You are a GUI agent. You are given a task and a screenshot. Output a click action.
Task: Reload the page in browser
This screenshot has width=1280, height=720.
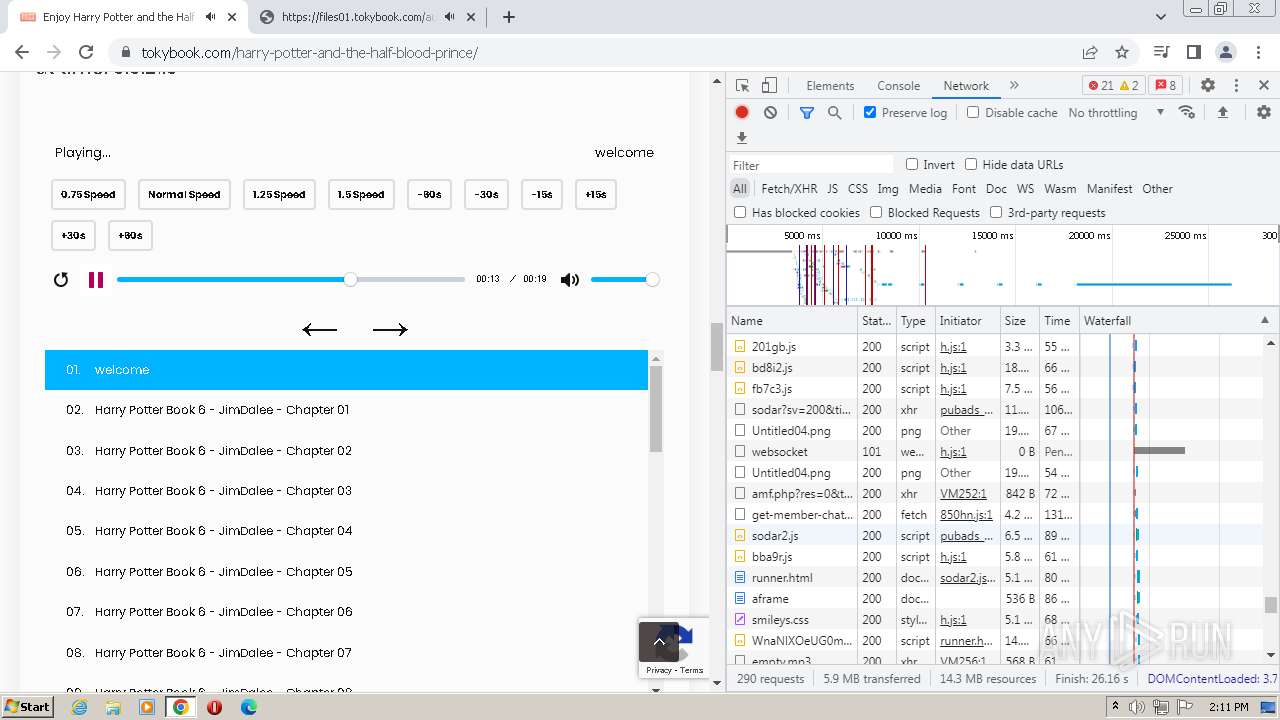pos(86,52)
